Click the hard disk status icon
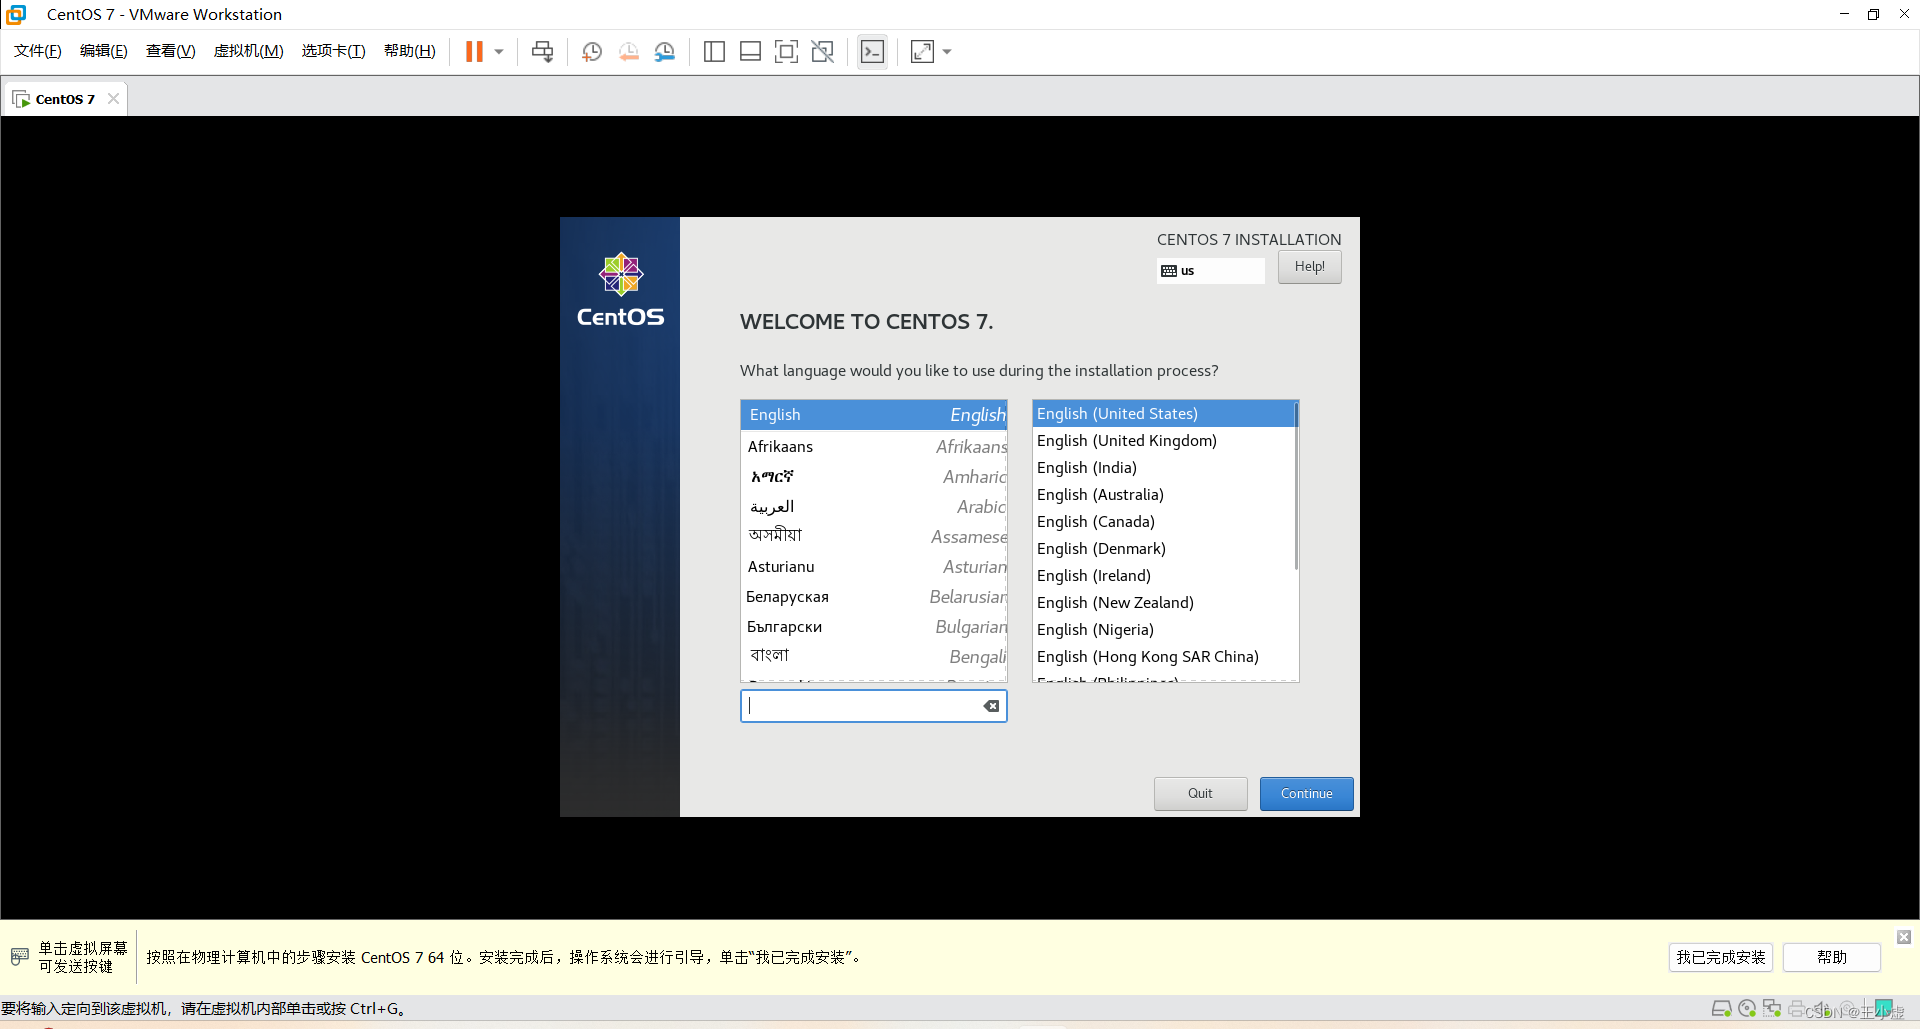1920x1029 pixels. 1722,1009
